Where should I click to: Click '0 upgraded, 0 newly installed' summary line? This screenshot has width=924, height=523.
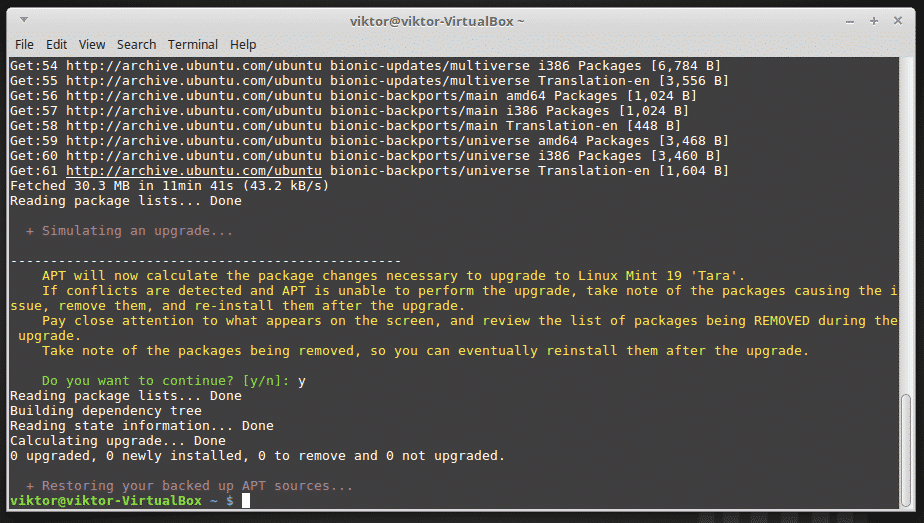point(258,456)
